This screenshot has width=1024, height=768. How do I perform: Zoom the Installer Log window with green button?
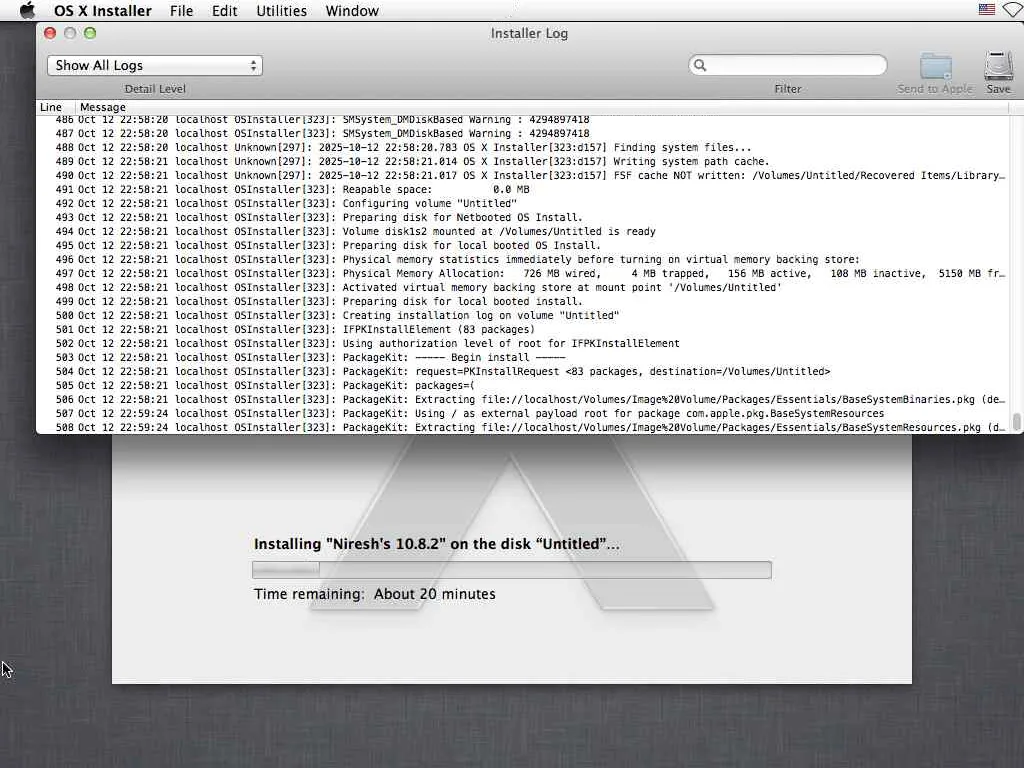coord(90,33)
